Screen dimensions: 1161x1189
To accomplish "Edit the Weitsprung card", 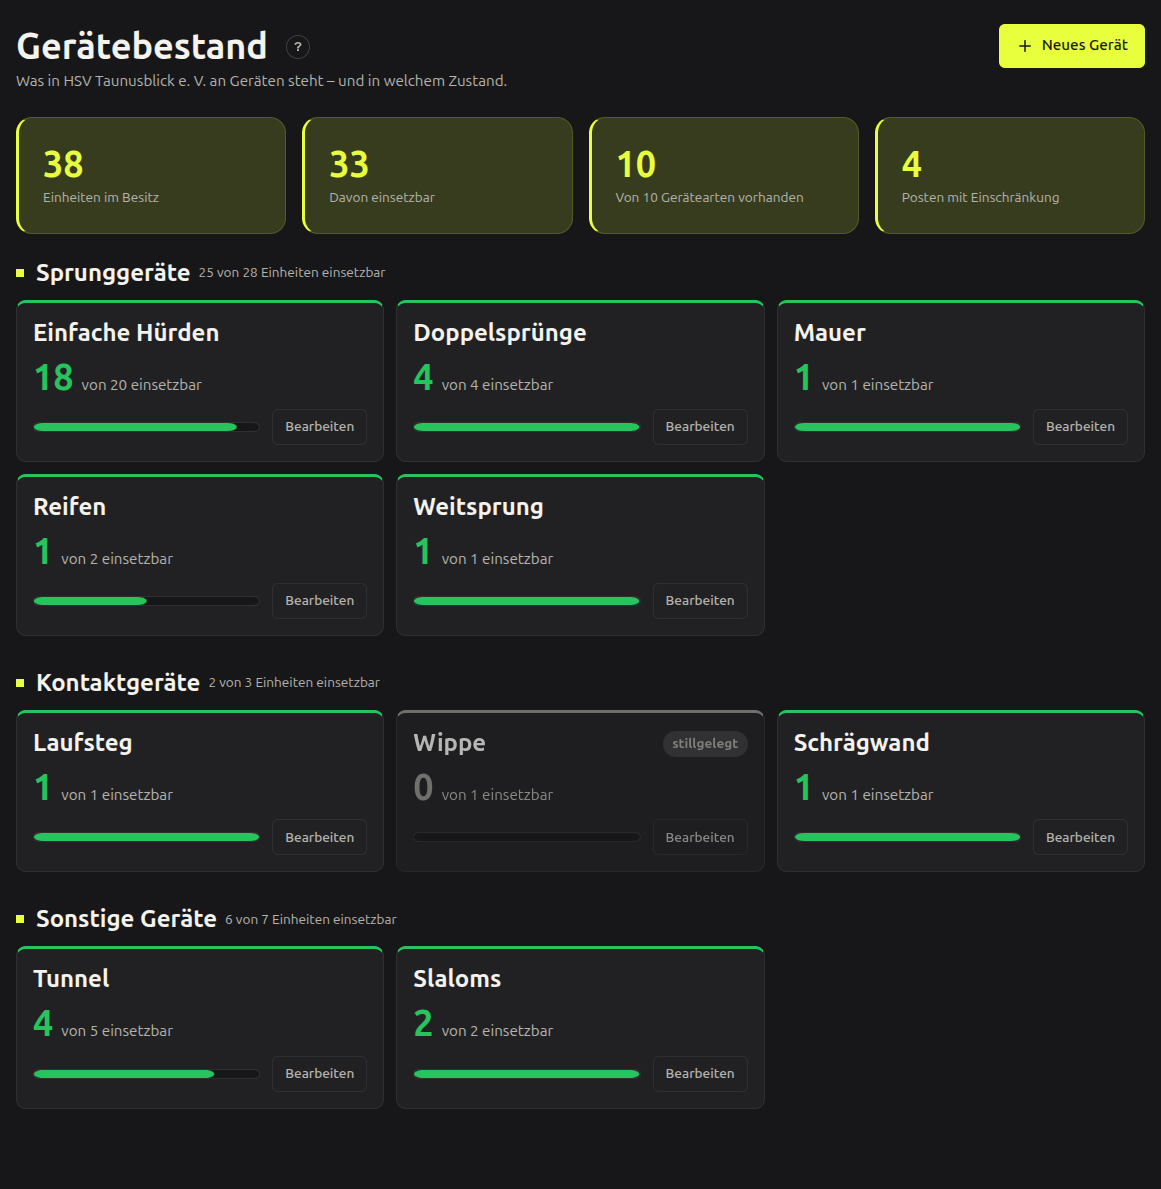I will (700, 601).
